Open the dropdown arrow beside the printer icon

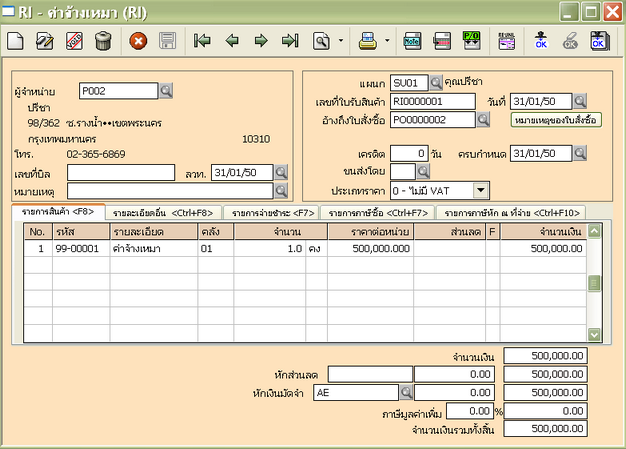[x=385, y=42]
